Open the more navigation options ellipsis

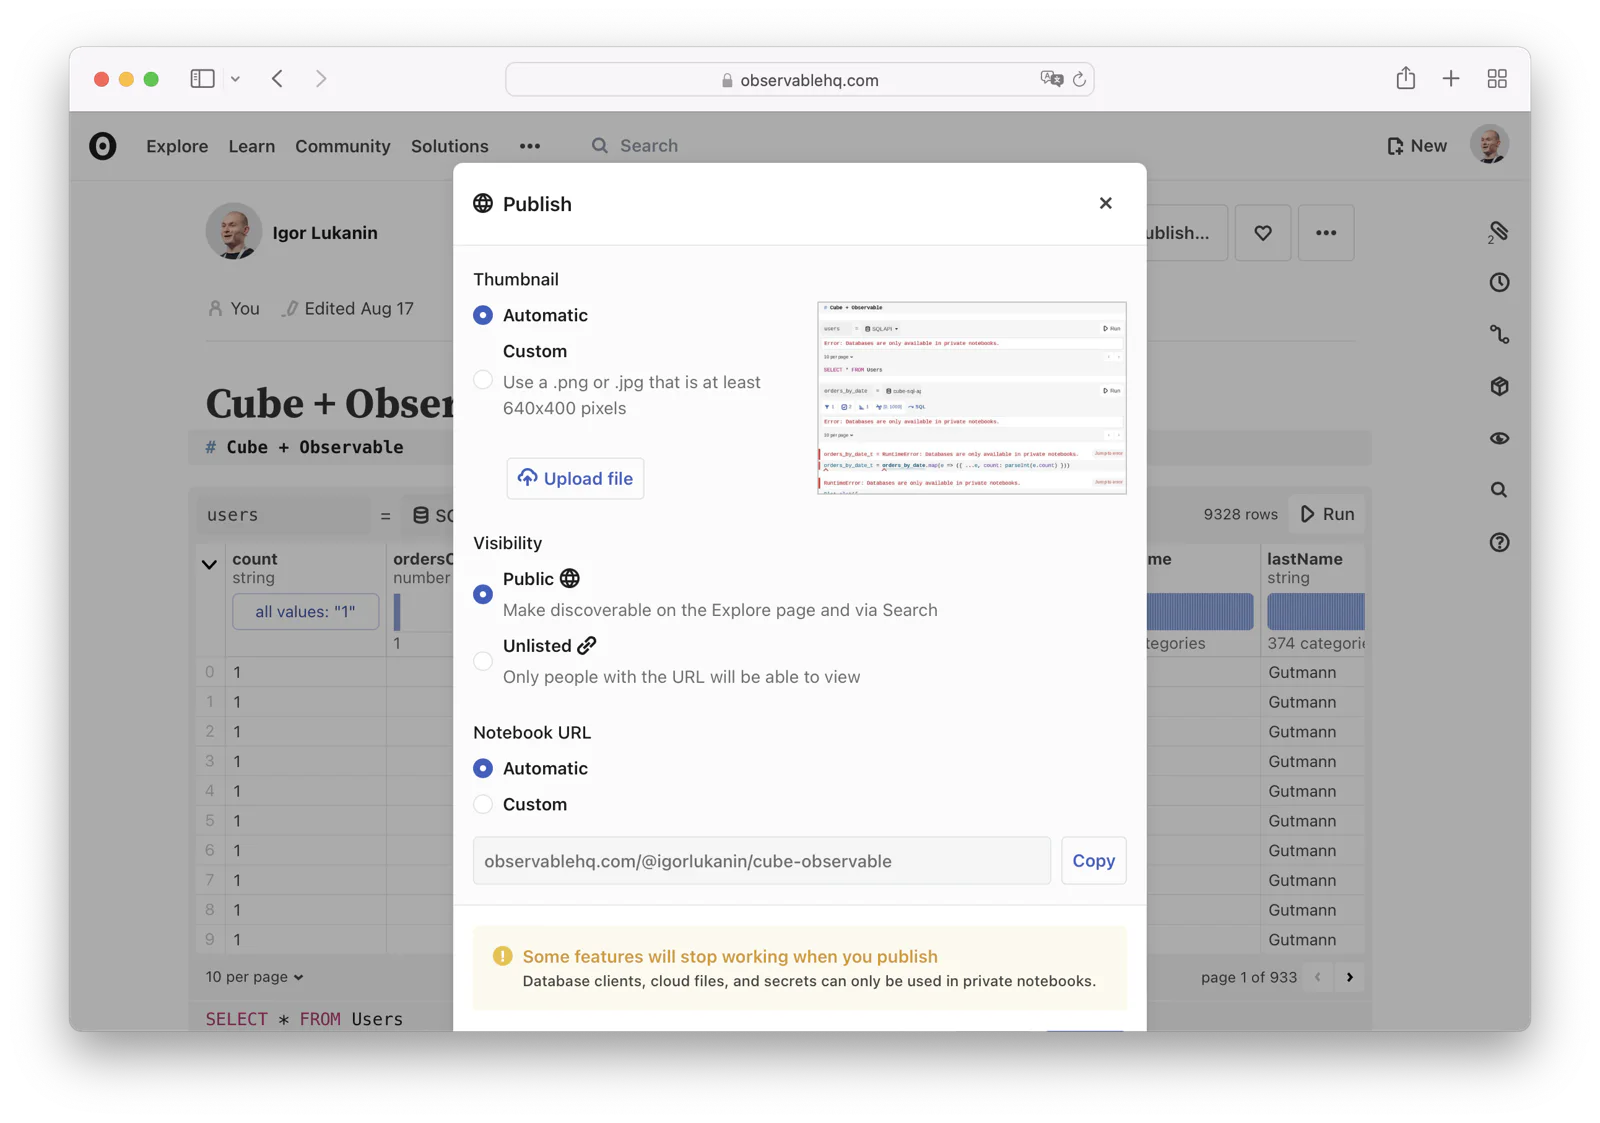[530, 146]
